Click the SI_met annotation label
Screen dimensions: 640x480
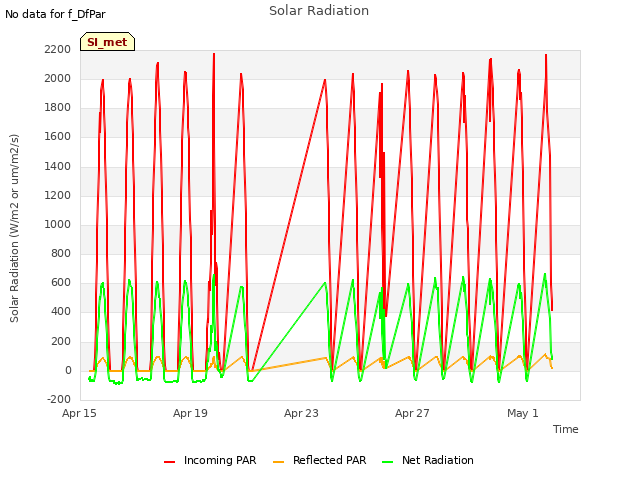[x=107, y=42]
